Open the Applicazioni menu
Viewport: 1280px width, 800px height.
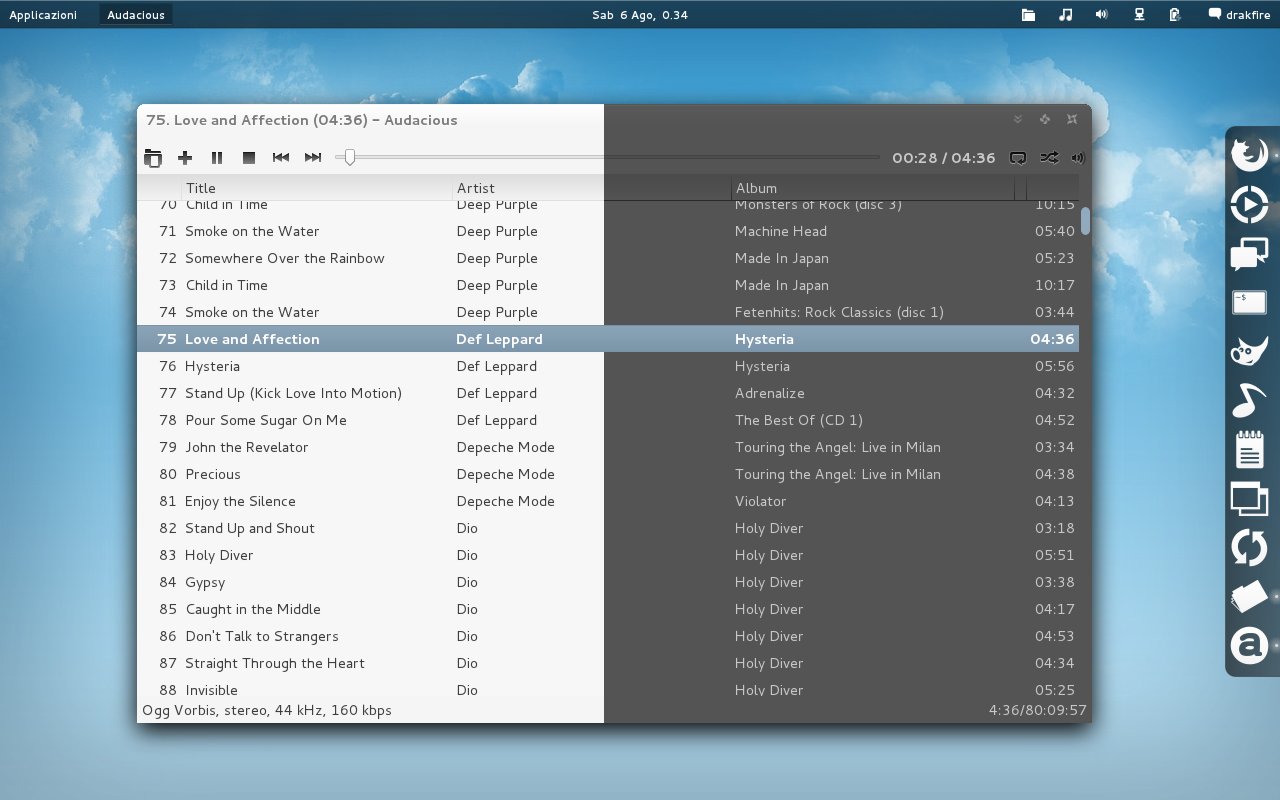click(43, 15)
